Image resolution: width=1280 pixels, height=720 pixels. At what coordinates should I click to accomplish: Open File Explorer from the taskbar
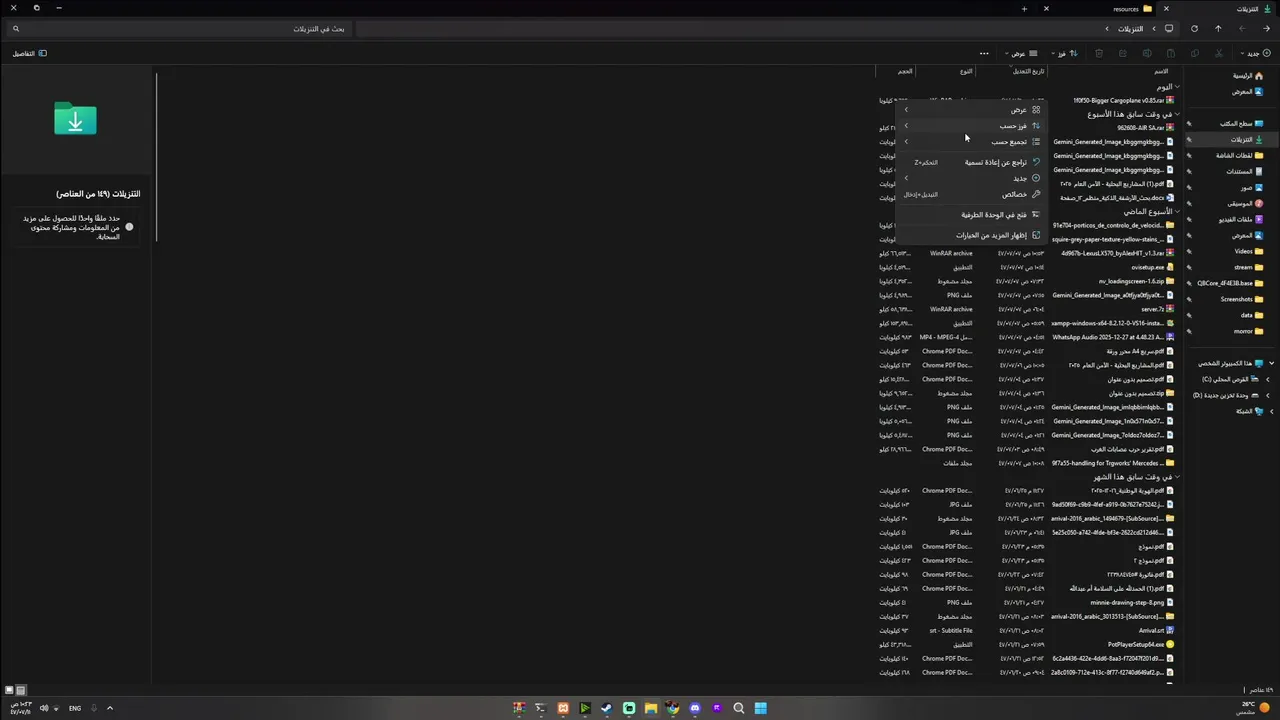tap(651, 708)
